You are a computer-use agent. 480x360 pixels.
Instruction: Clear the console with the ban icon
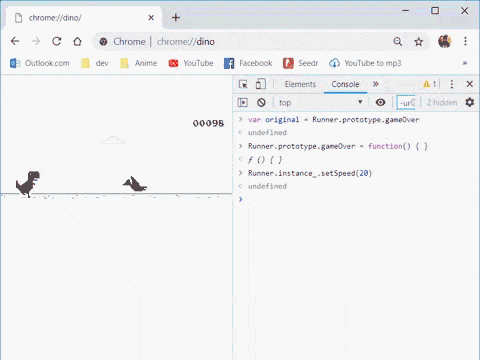coord(261,102)
